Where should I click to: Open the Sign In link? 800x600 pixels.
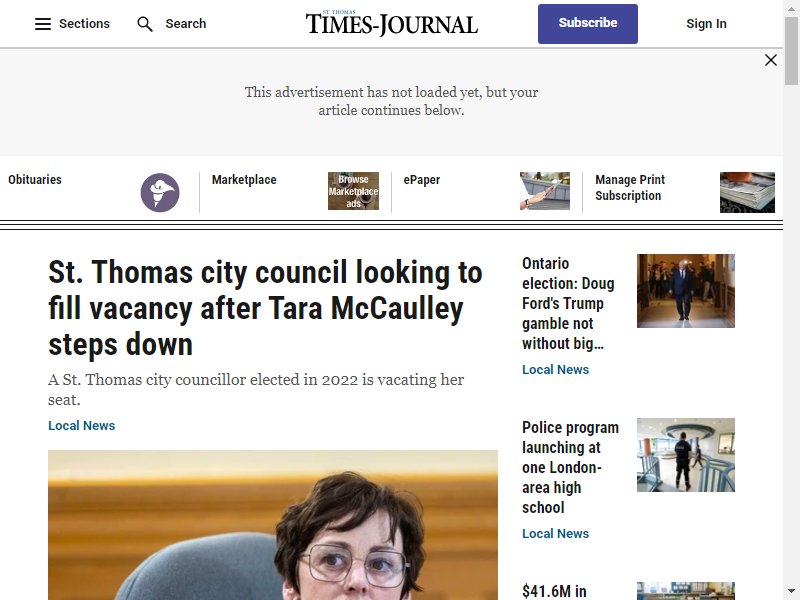click(x=706, y=24)
